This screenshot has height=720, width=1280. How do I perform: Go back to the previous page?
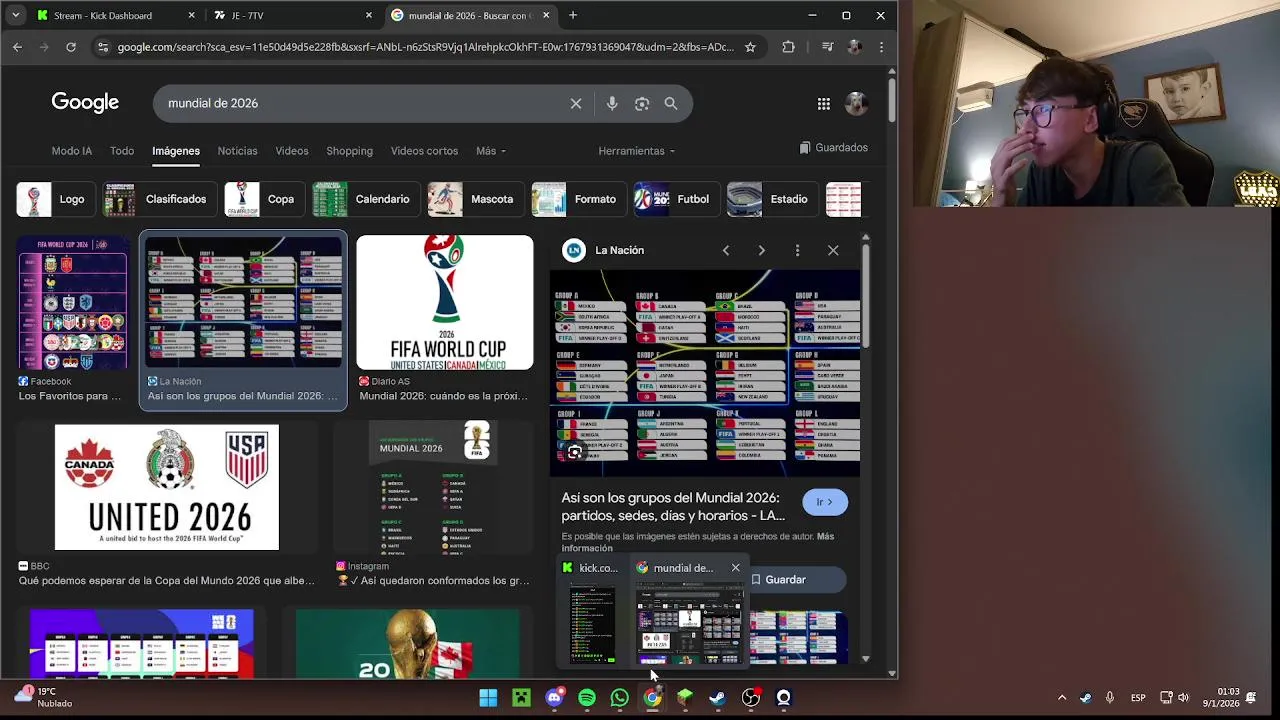(17, 46)
